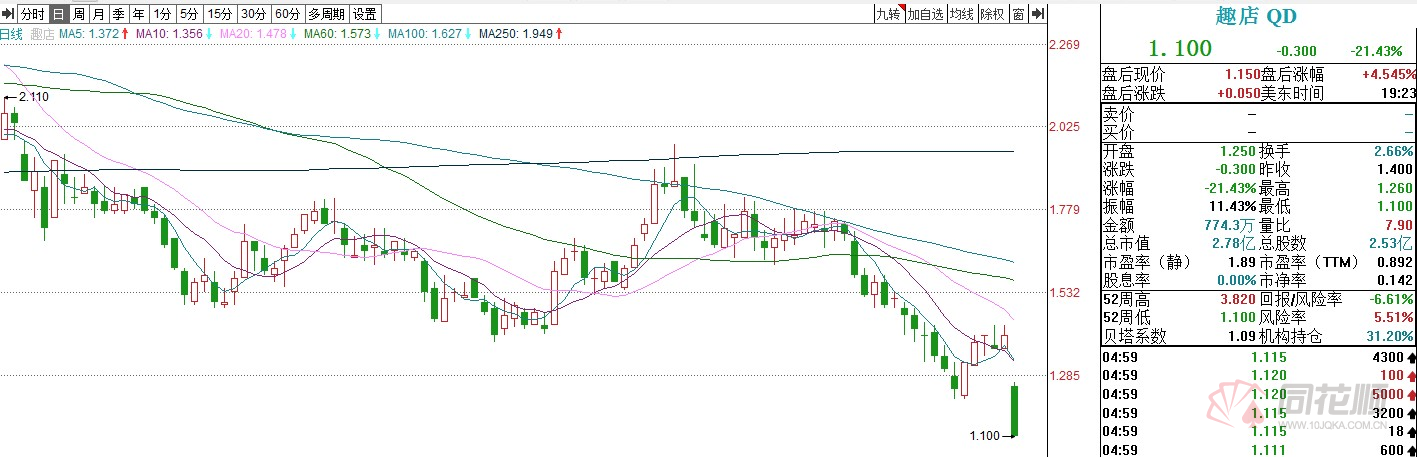Click the 窗 window layout icon

click(1018, 14)
